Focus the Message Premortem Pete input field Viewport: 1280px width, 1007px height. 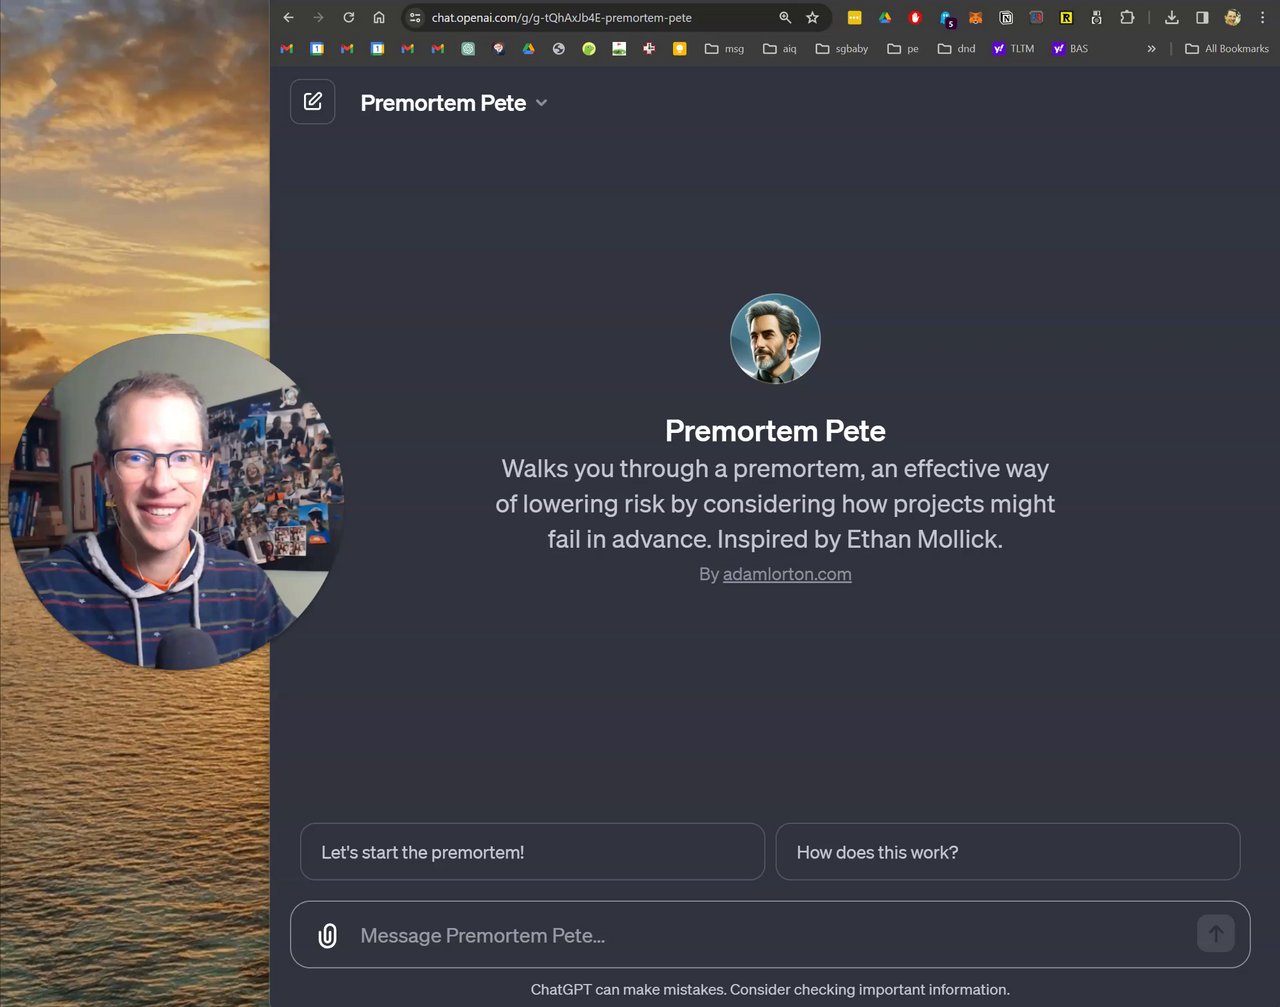click(x=770, y=935)
